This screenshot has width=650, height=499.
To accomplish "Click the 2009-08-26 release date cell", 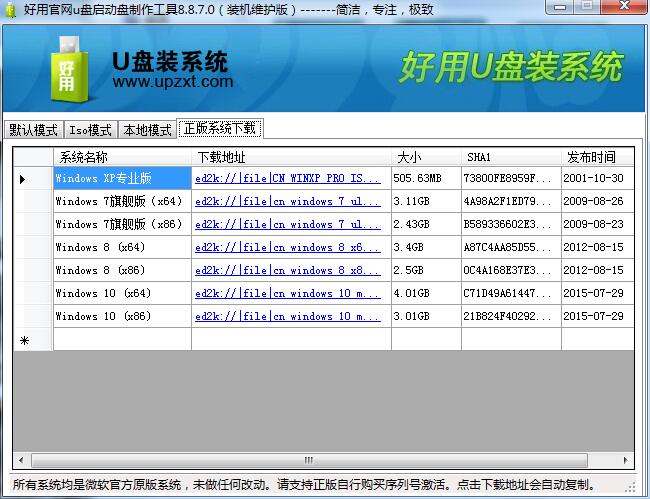I will tap(598, 201).
